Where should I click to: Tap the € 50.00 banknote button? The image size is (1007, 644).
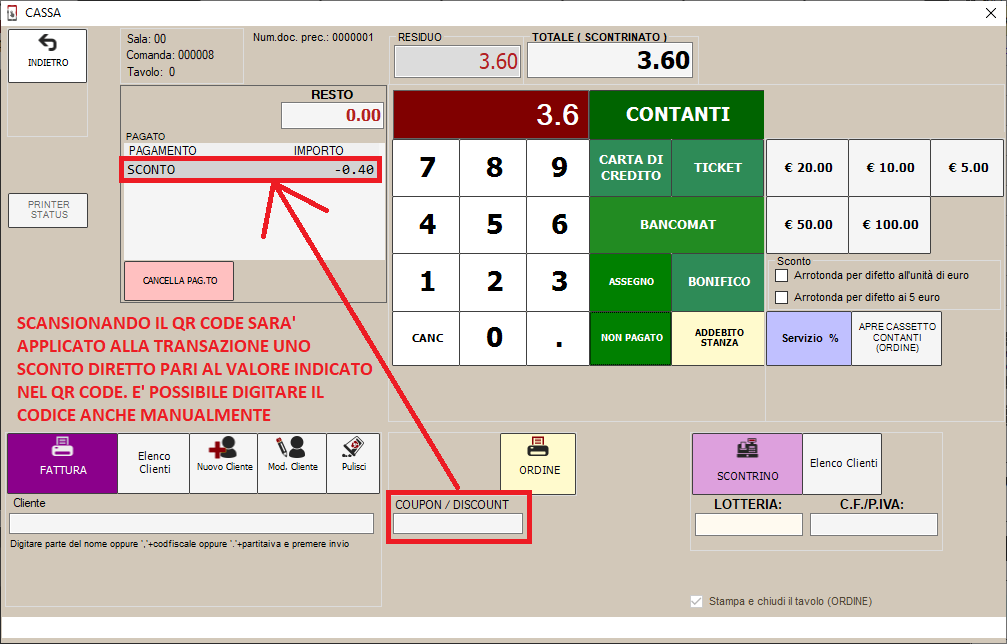[807, 225]
